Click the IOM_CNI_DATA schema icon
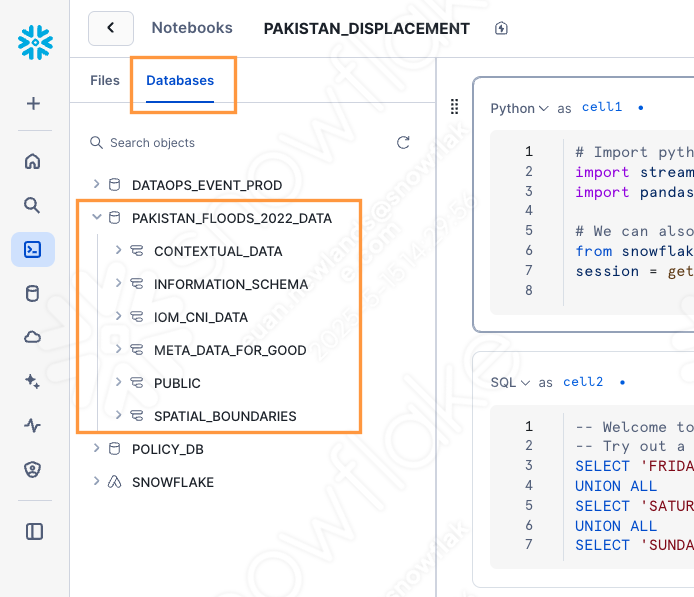The image size is (694, 597). point(137,317)
